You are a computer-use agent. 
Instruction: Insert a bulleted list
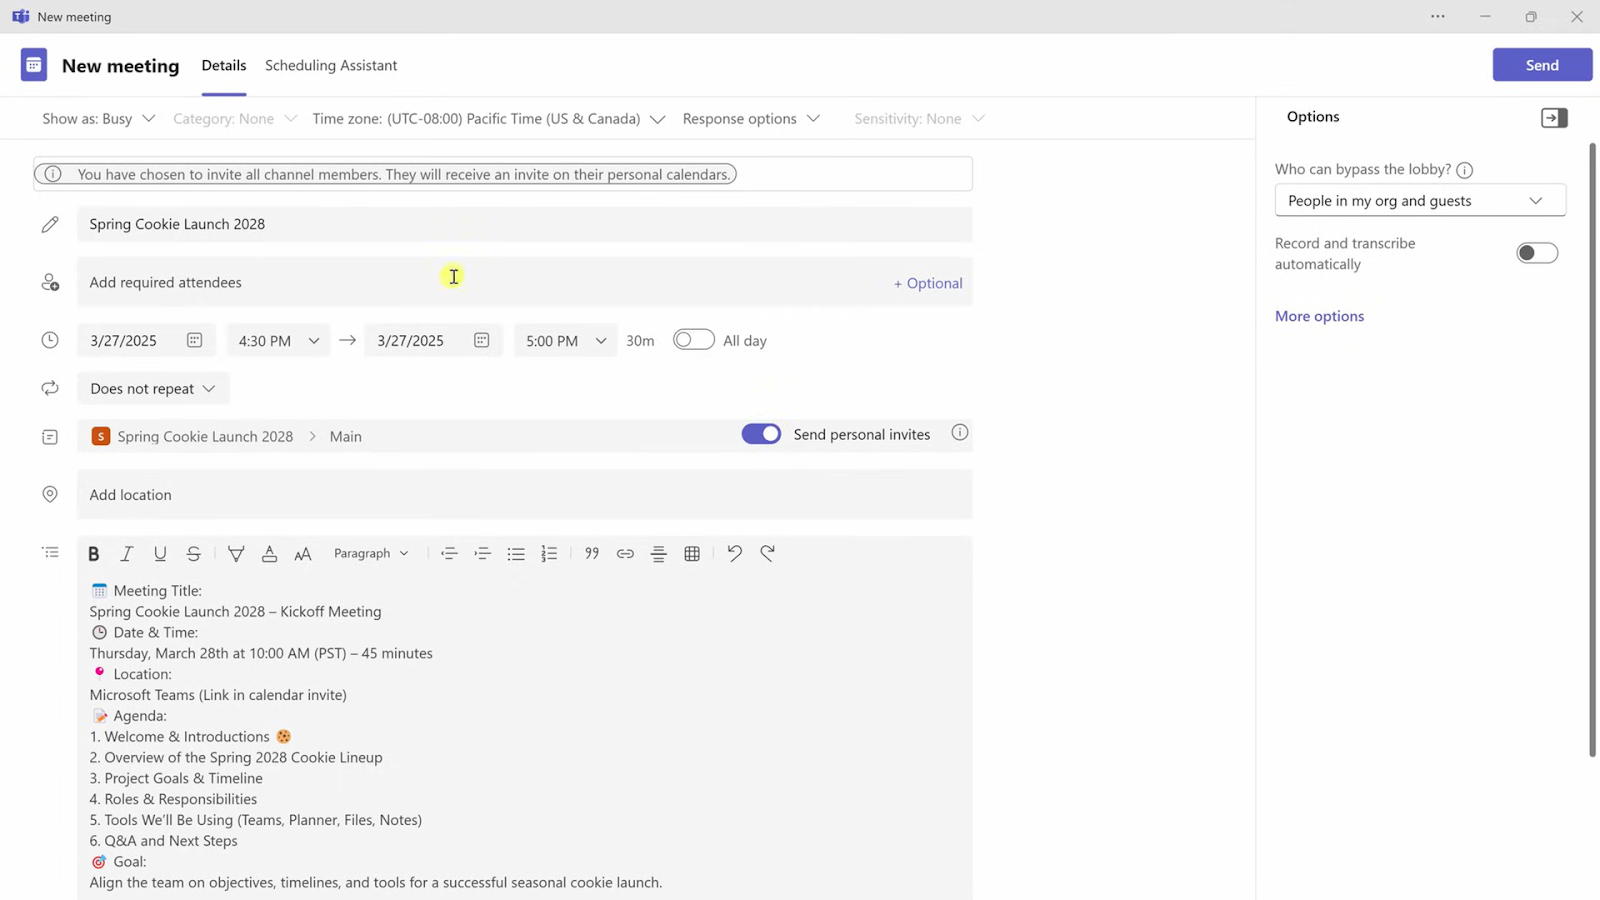coord(516,553)
